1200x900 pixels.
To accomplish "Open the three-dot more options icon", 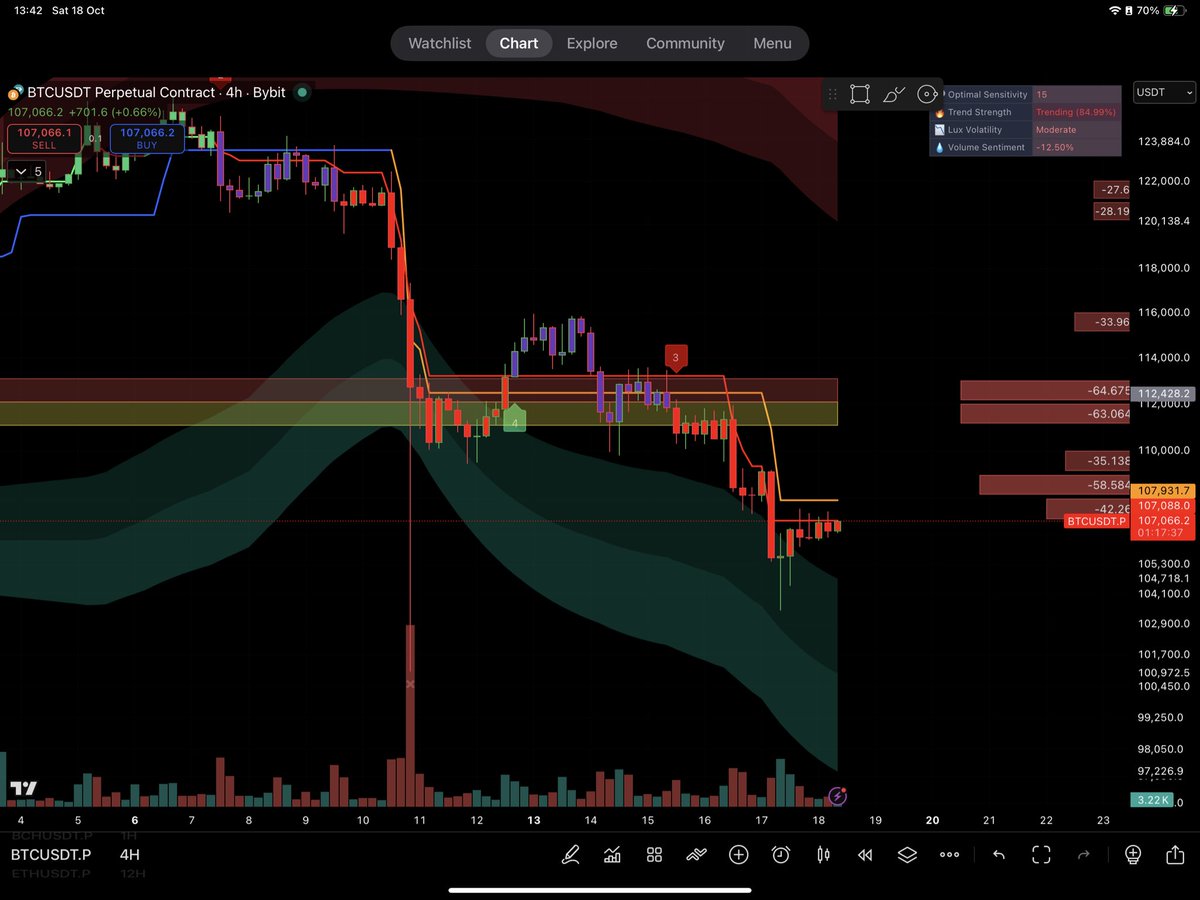I will click(x=950, y=855).
